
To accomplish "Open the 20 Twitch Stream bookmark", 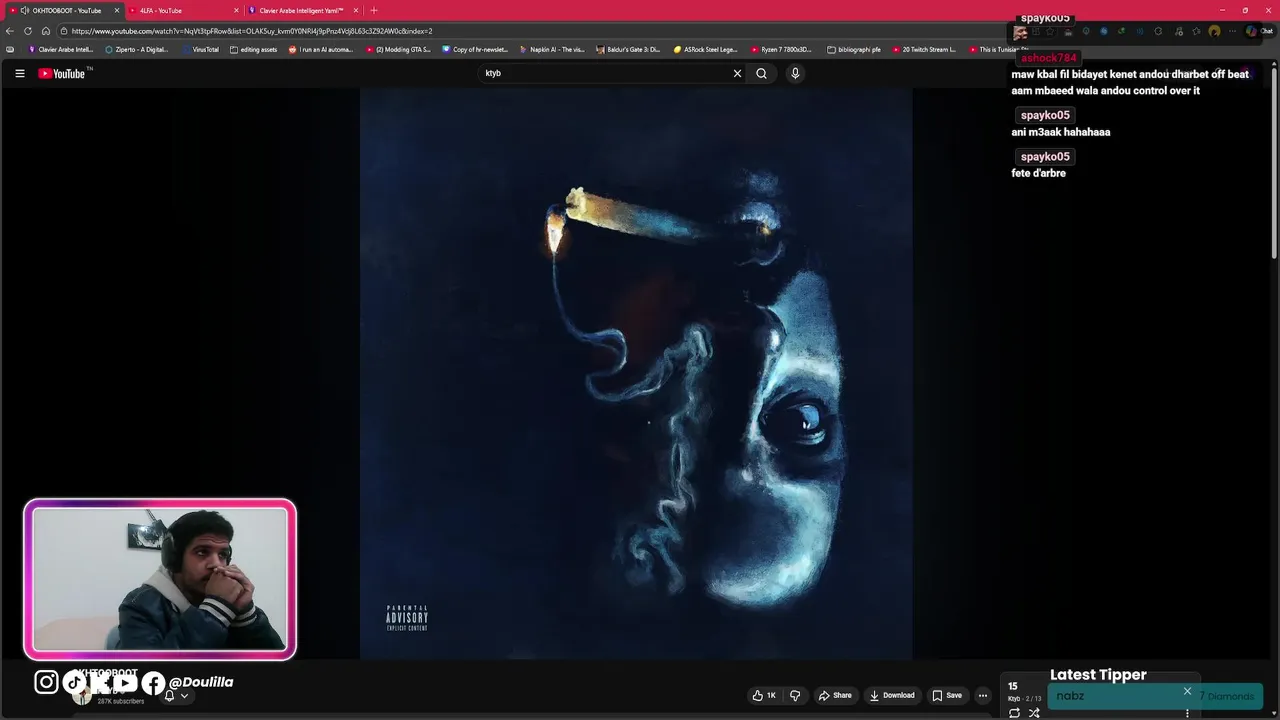I will [x=923, y=49].
